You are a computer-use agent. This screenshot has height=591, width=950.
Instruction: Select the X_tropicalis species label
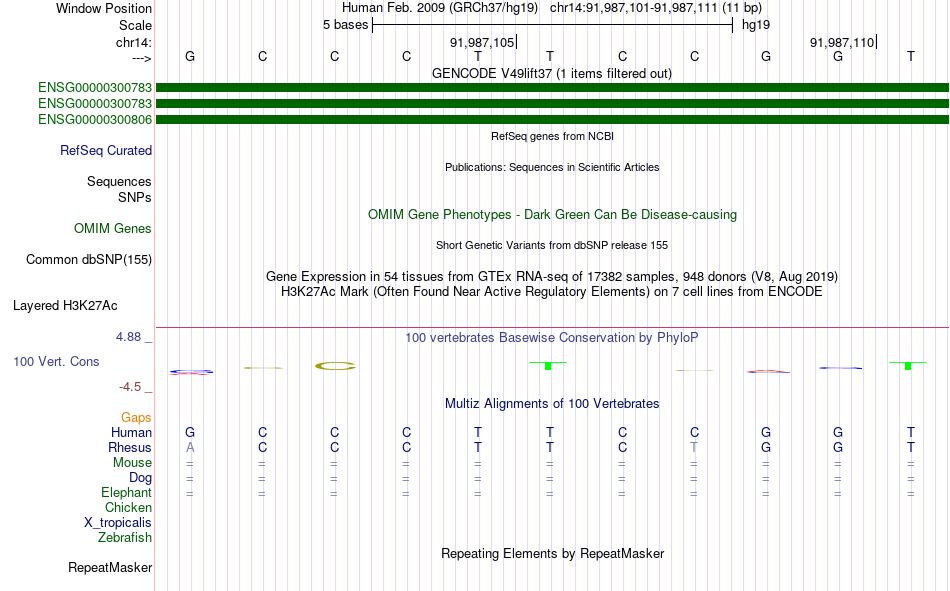pos(118,523)
